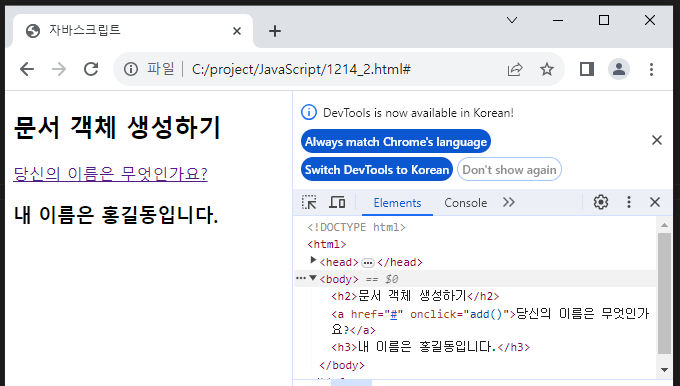
Task: Toggle the device toolbar
Action: point(337,202)
